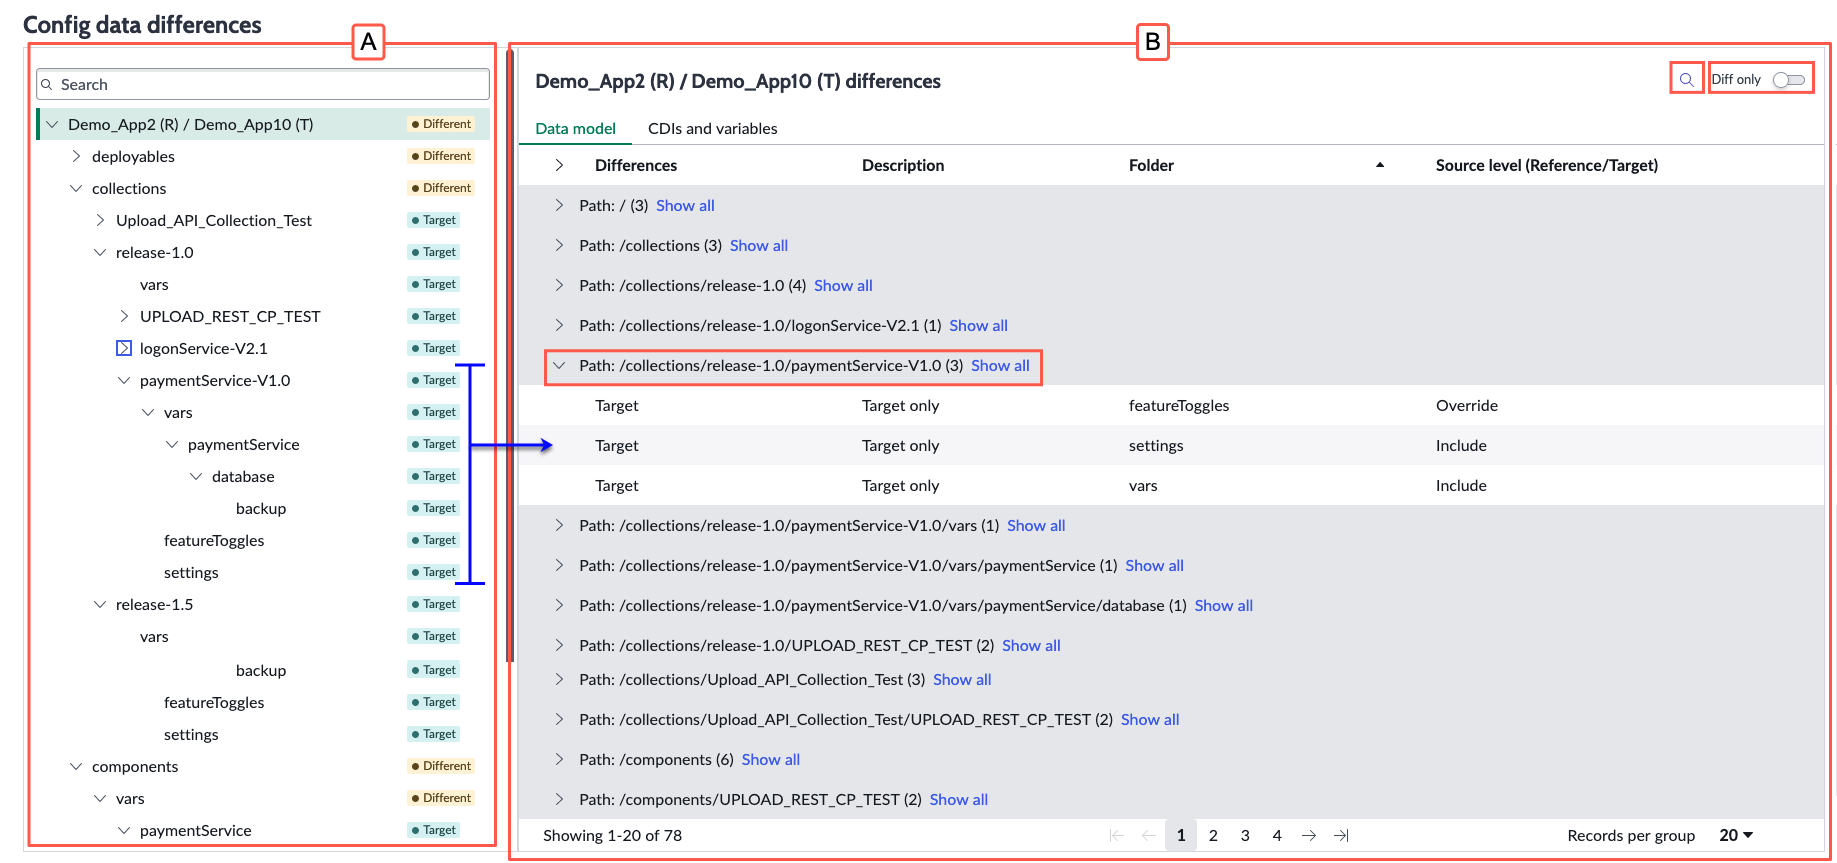Click the Different badge beside deployables
This screenshot has width=1837, height=863.
[441, 156]
